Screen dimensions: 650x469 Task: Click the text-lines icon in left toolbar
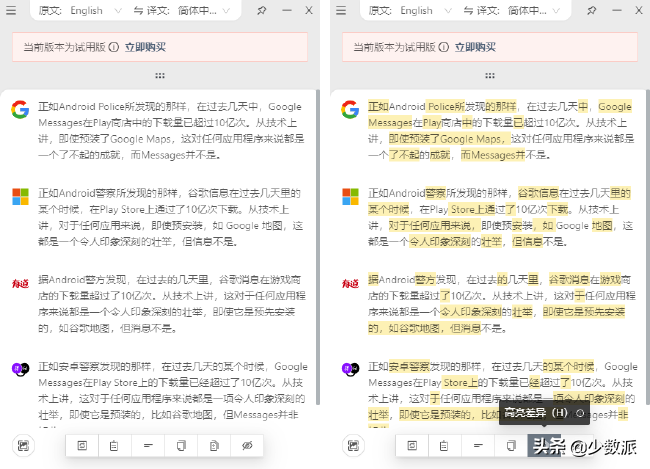pyautogui.click(x=148, y=446)
